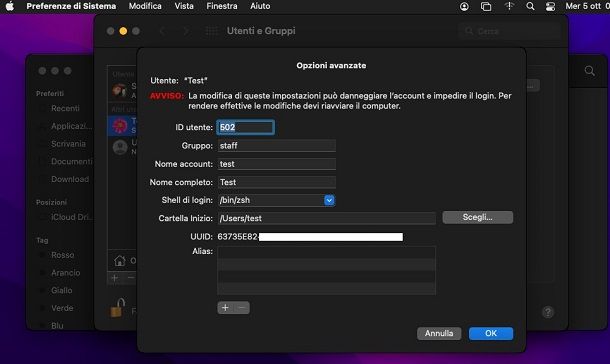Open Preferenze di Sistema menu
This screenshot has width=610, height=364.
(x=71, y=6)
